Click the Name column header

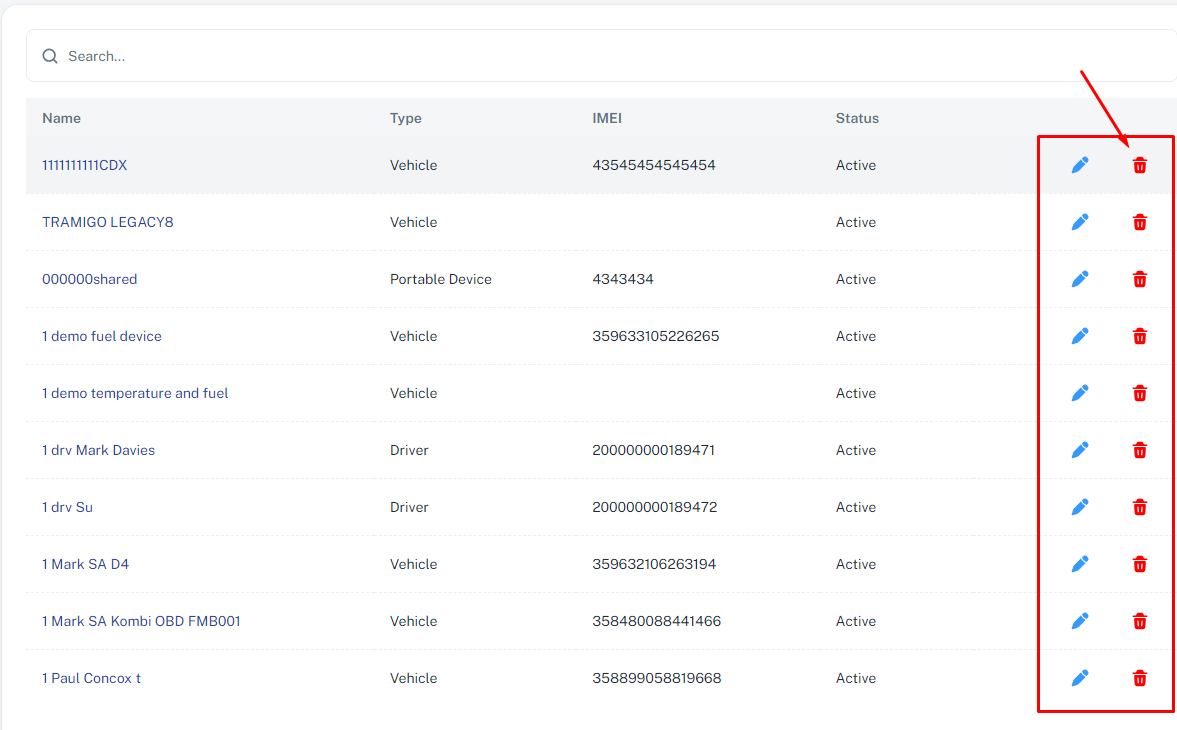[x=61, y=118]
